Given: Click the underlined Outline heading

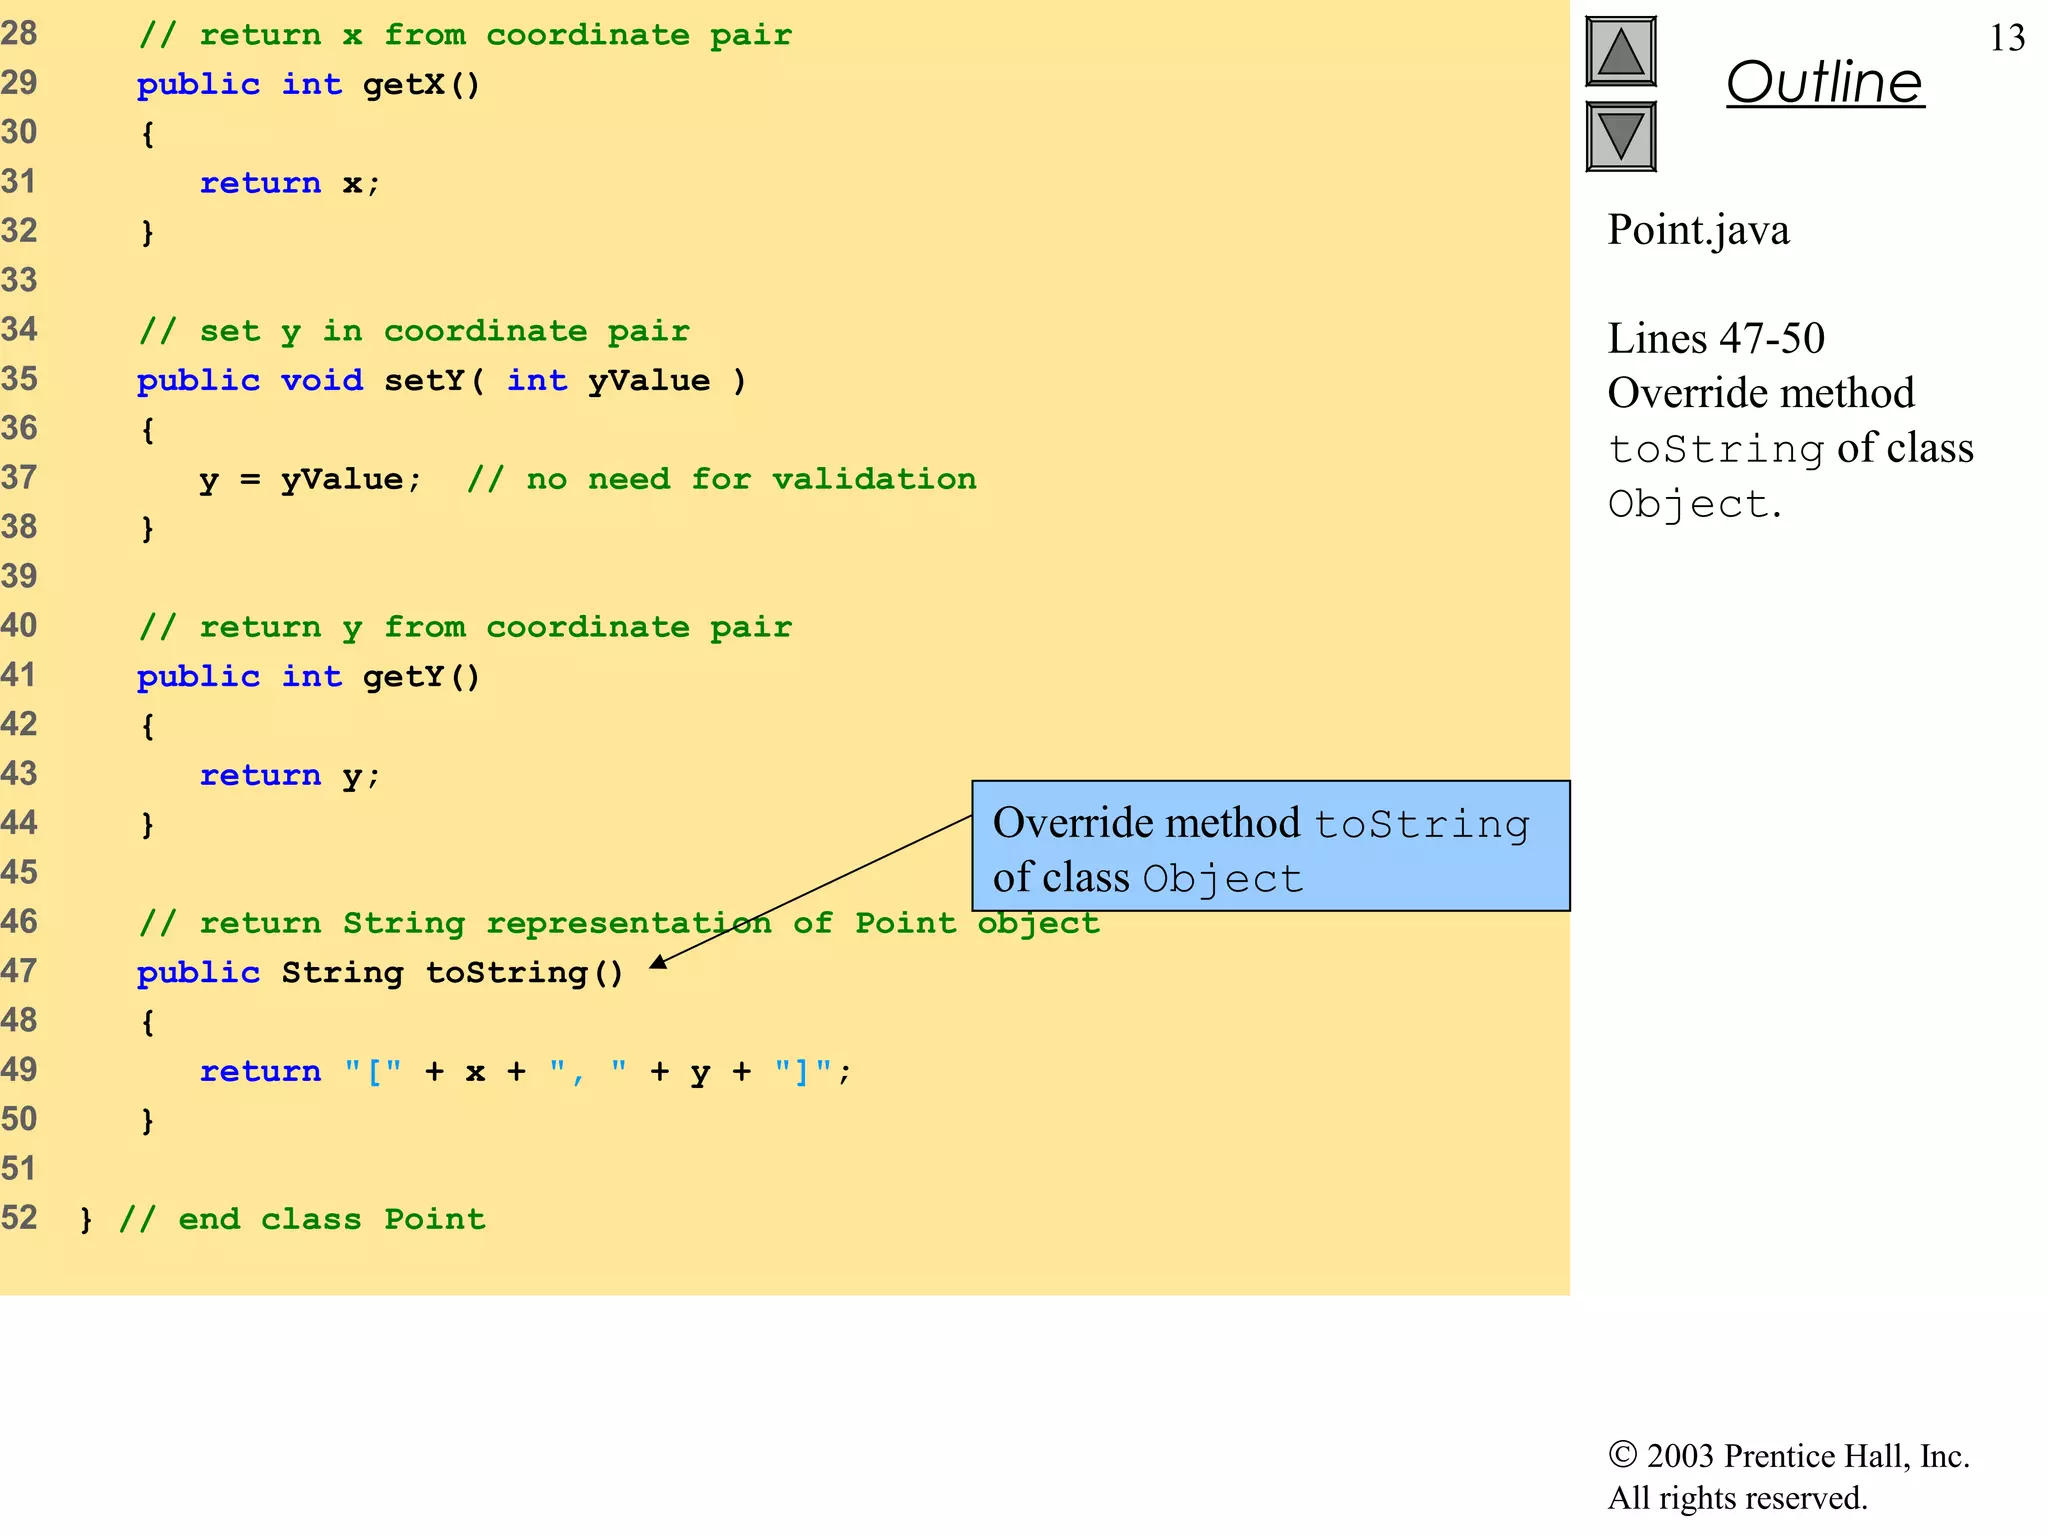Looking at the screenshot, I should point(1824,82).
